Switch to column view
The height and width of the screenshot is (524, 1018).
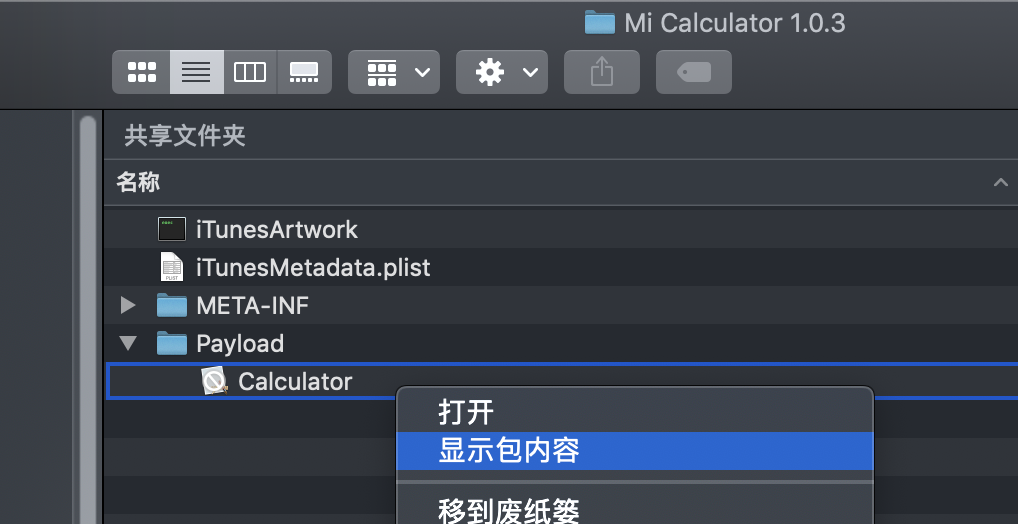point(250,72)
